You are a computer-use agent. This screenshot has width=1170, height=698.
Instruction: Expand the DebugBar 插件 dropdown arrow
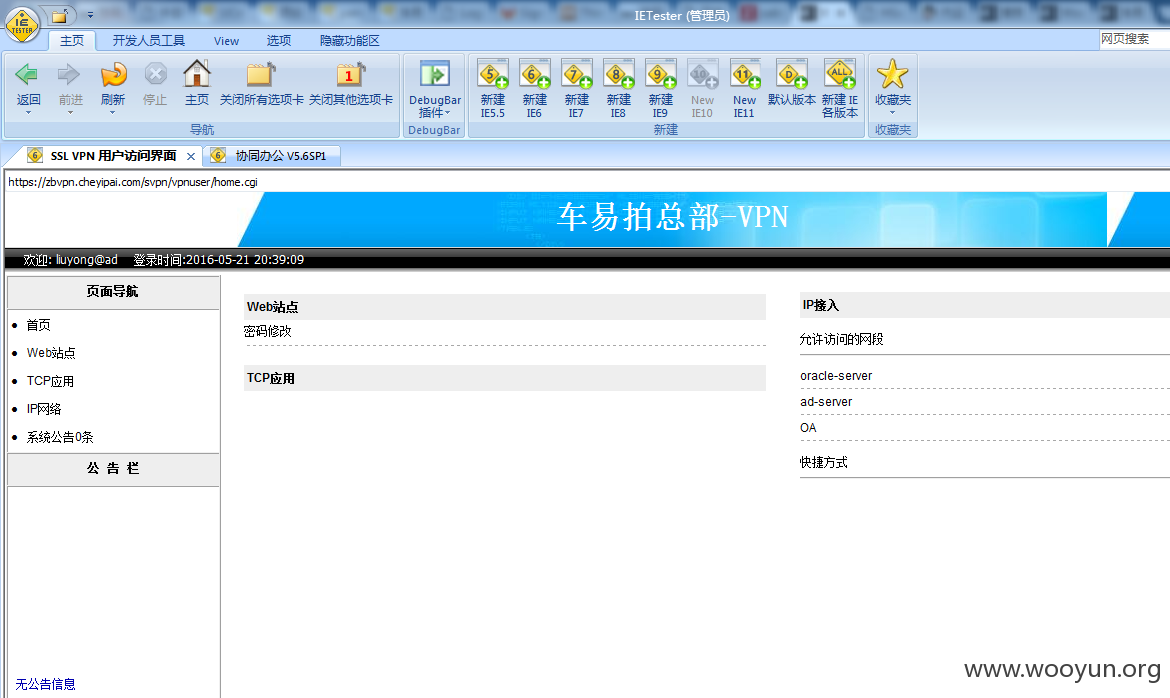(448, 113)
